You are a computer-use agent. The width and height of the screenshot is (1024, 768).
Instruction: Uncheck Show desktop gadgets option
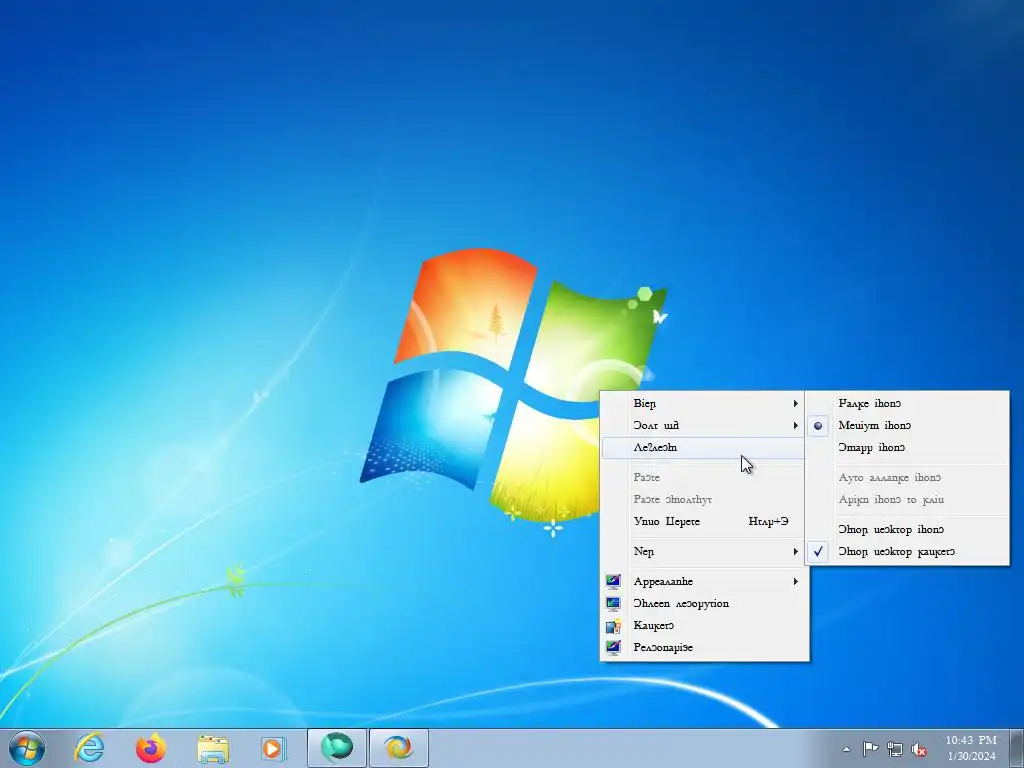click(x=907, y=552)
